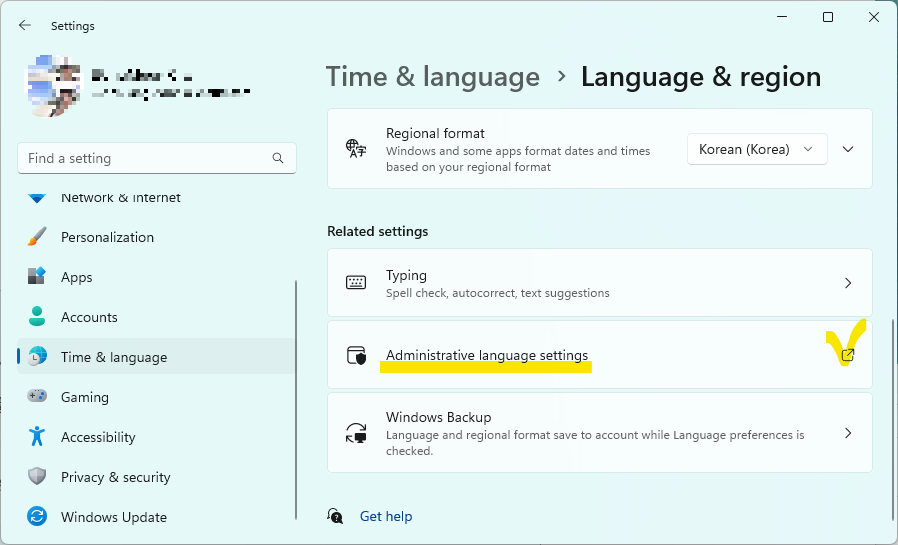The image size is (898, 545).
Task: Click the Gaming controller icon
Action: click(x=37, y=397)
